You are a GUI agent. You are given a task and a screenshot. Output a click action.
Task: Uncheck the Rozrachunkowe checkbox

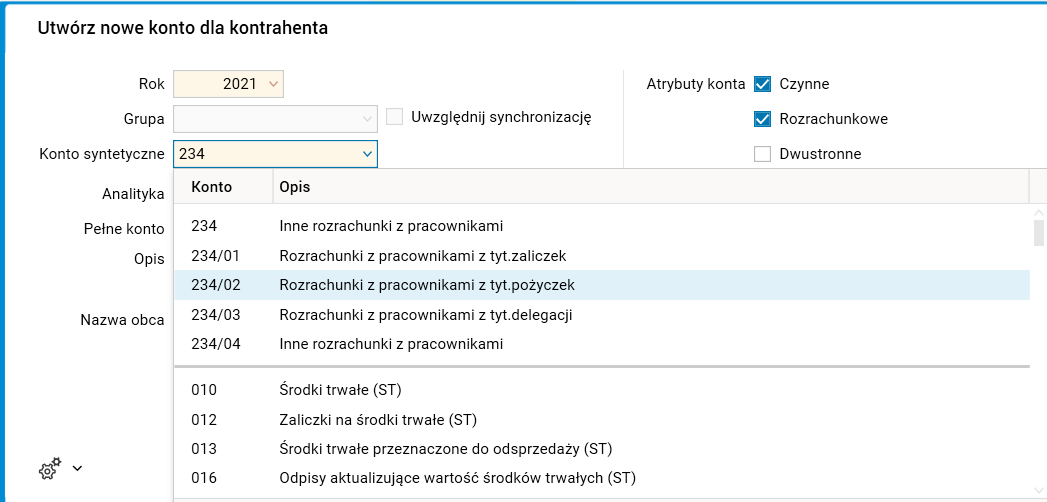(x=763, y=119)
